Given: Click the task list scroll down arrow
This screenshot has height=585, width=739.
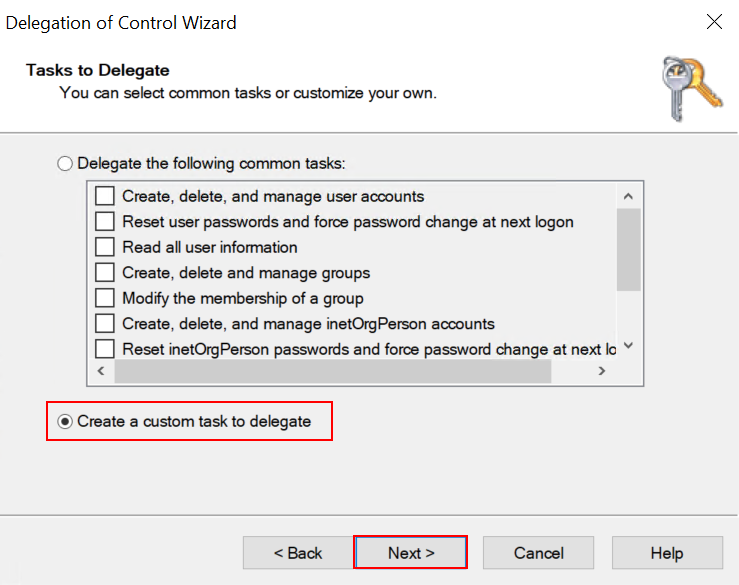Looking at the screenshot, I should (628, 346).
